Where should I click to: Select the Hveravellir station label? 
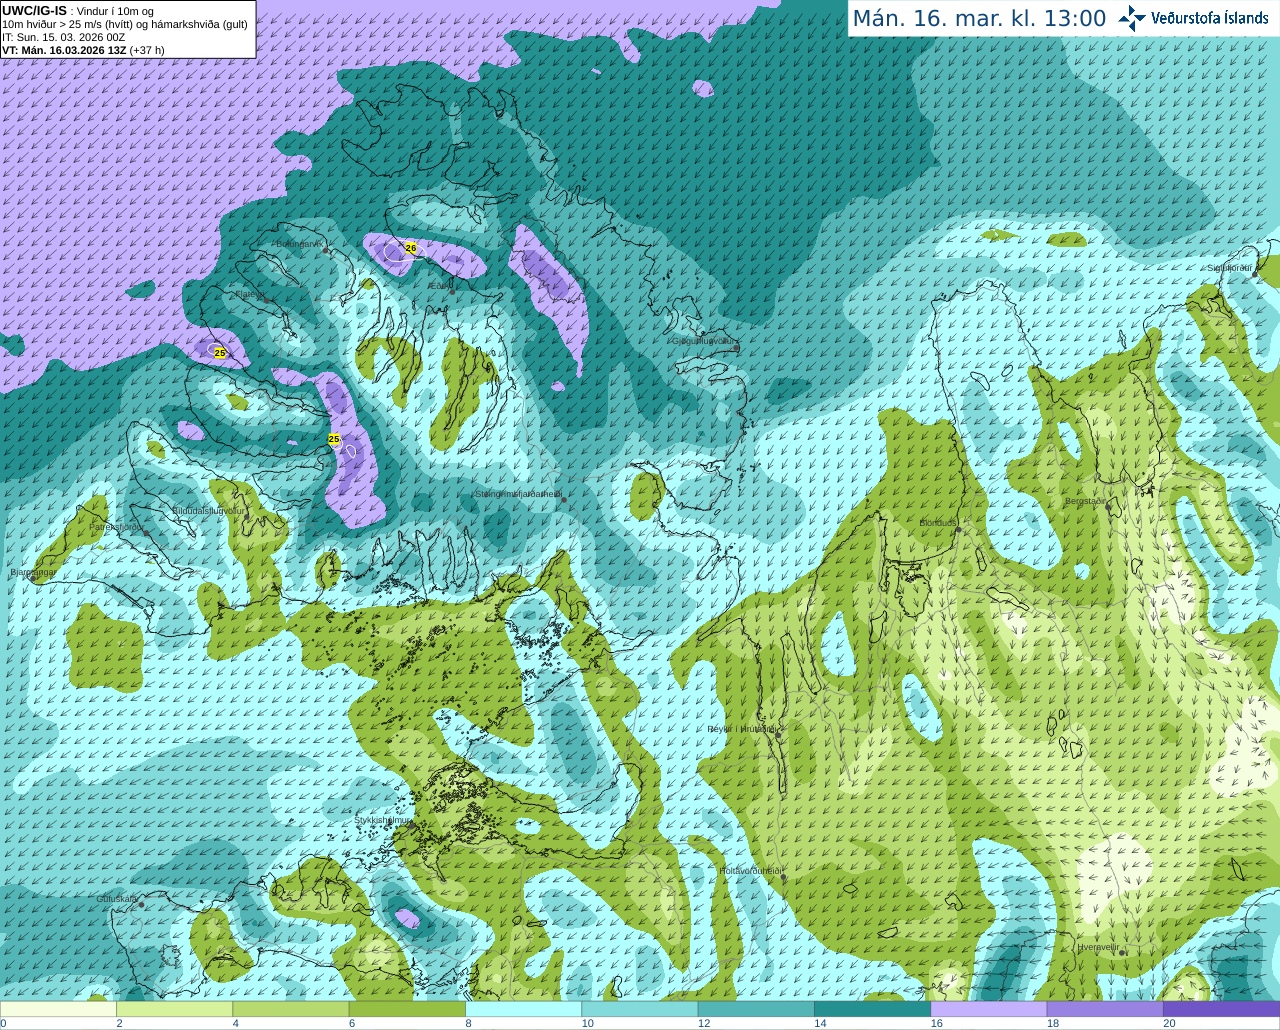click(1097, 947)
